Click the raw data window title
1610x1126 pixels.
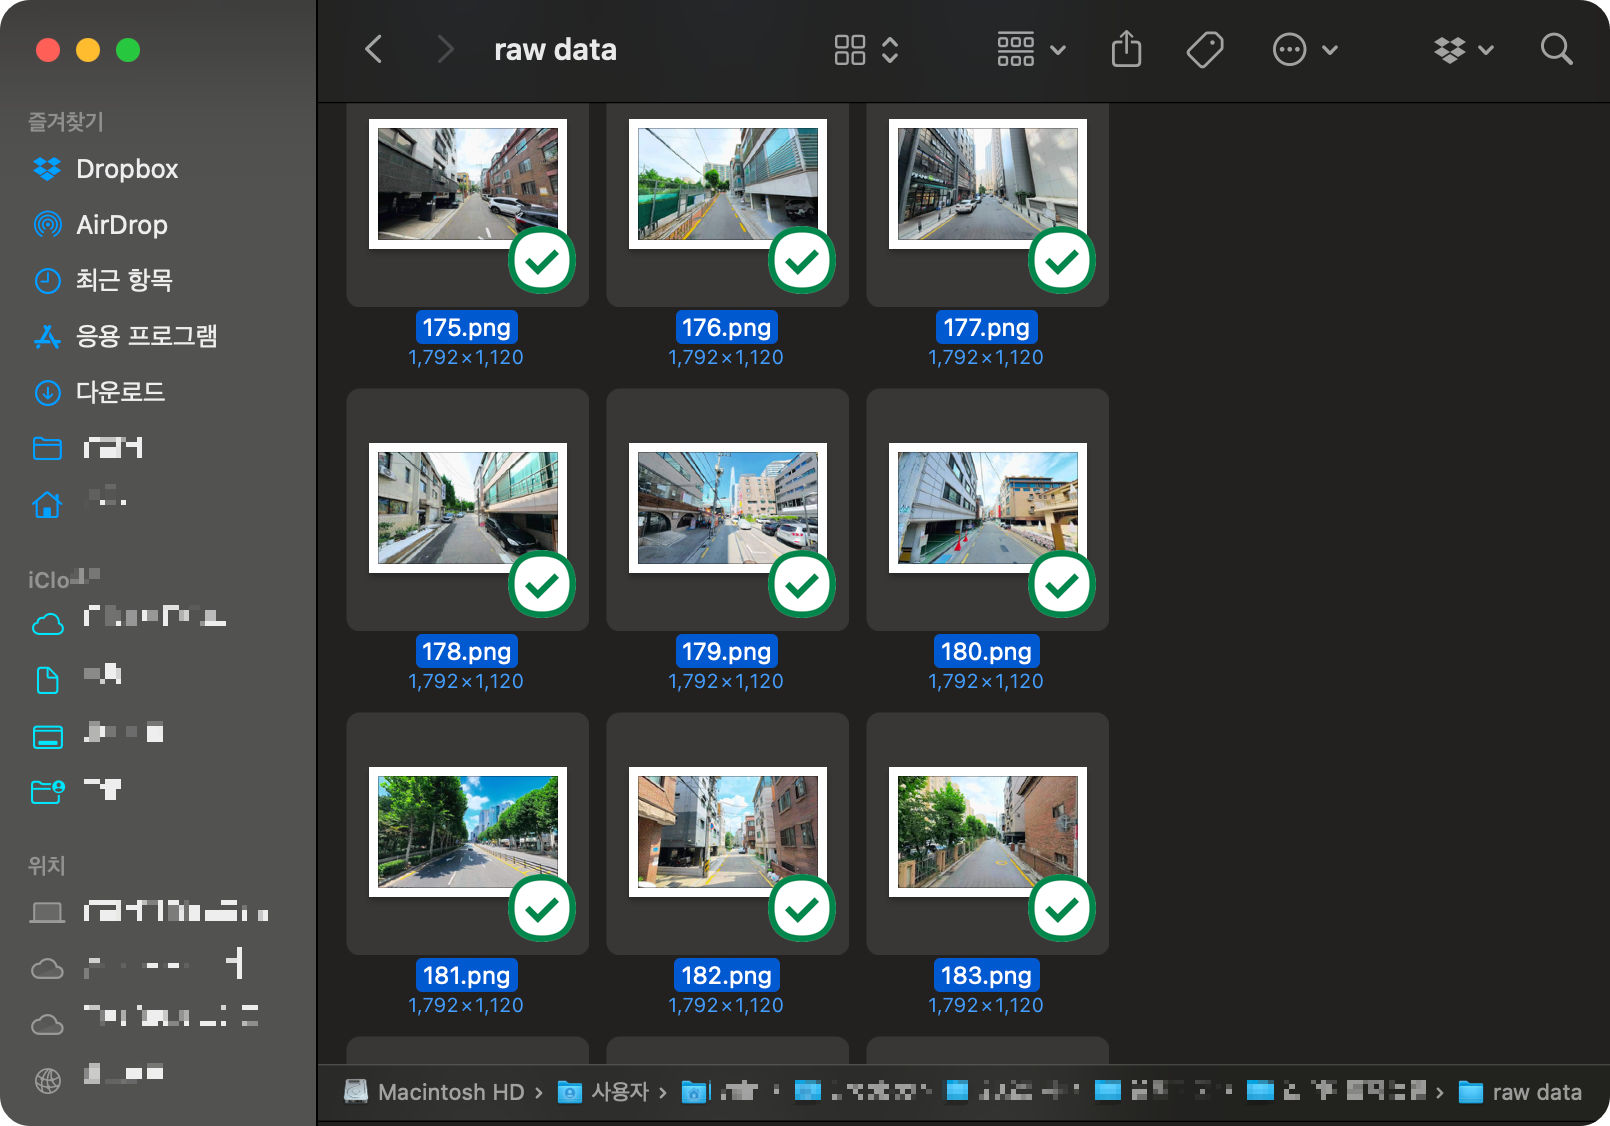pyautogui.click(x=555, y=49)
